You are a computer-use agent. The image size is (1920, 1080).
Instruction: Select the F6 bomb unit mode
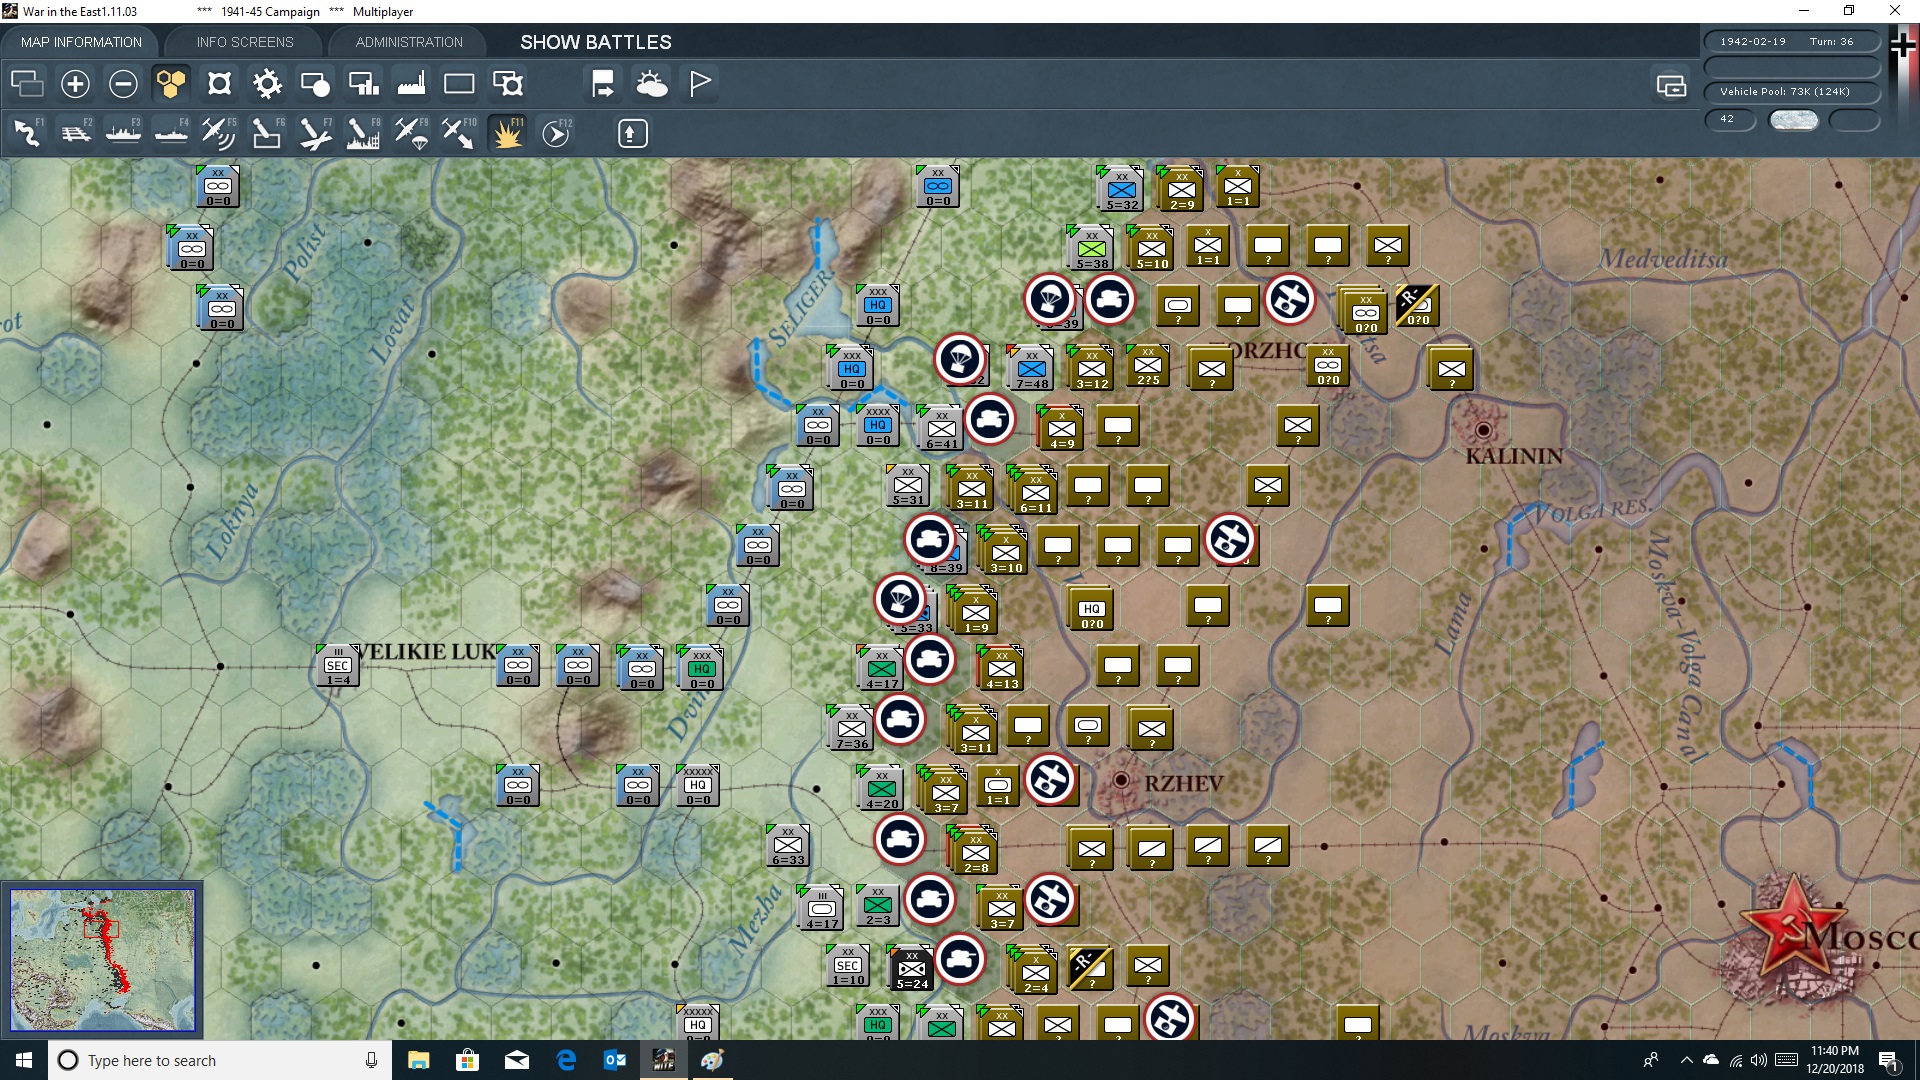(x=267, y=133)
